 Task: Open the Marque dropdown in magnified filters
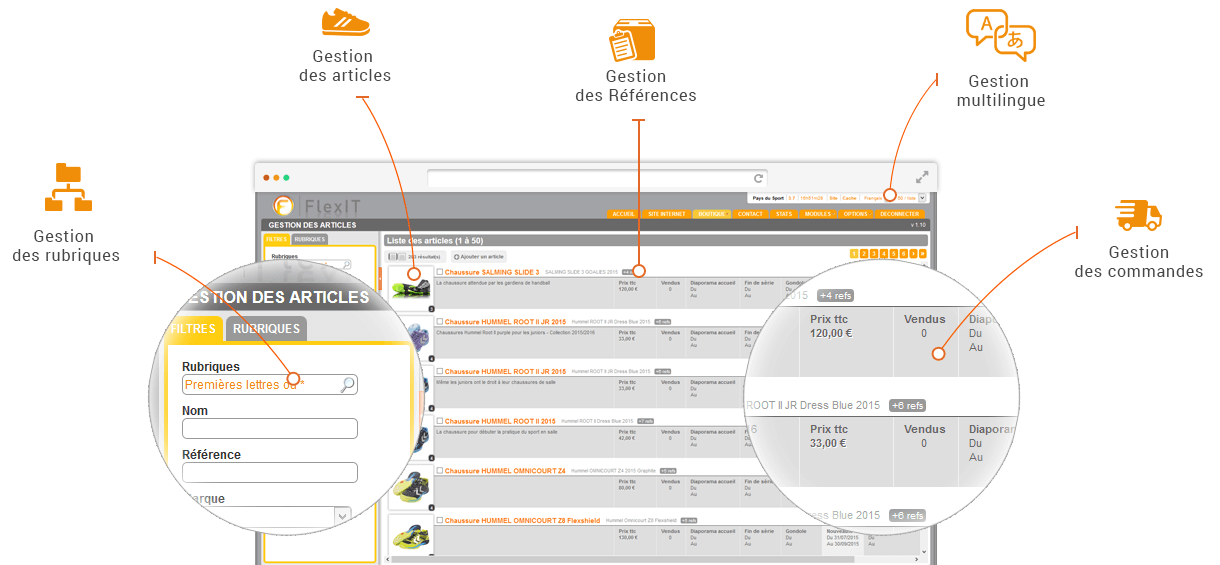(x=342, y=516)
